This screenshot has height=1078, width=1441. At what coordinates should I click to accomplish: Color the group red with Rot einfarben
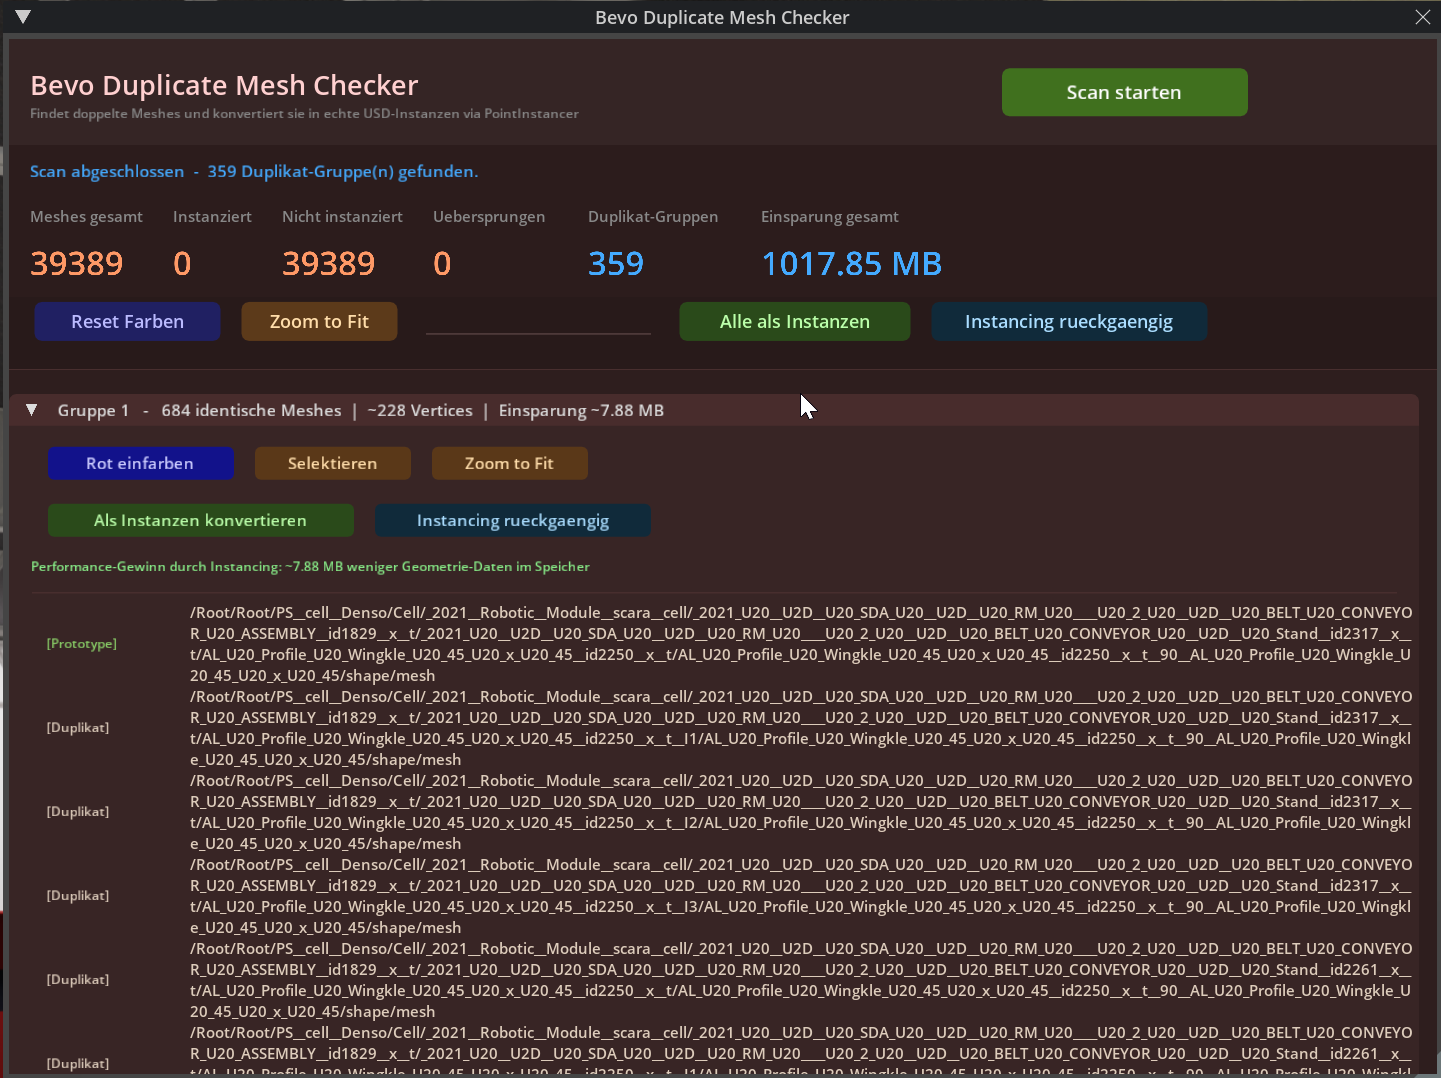tap(140, 463)
